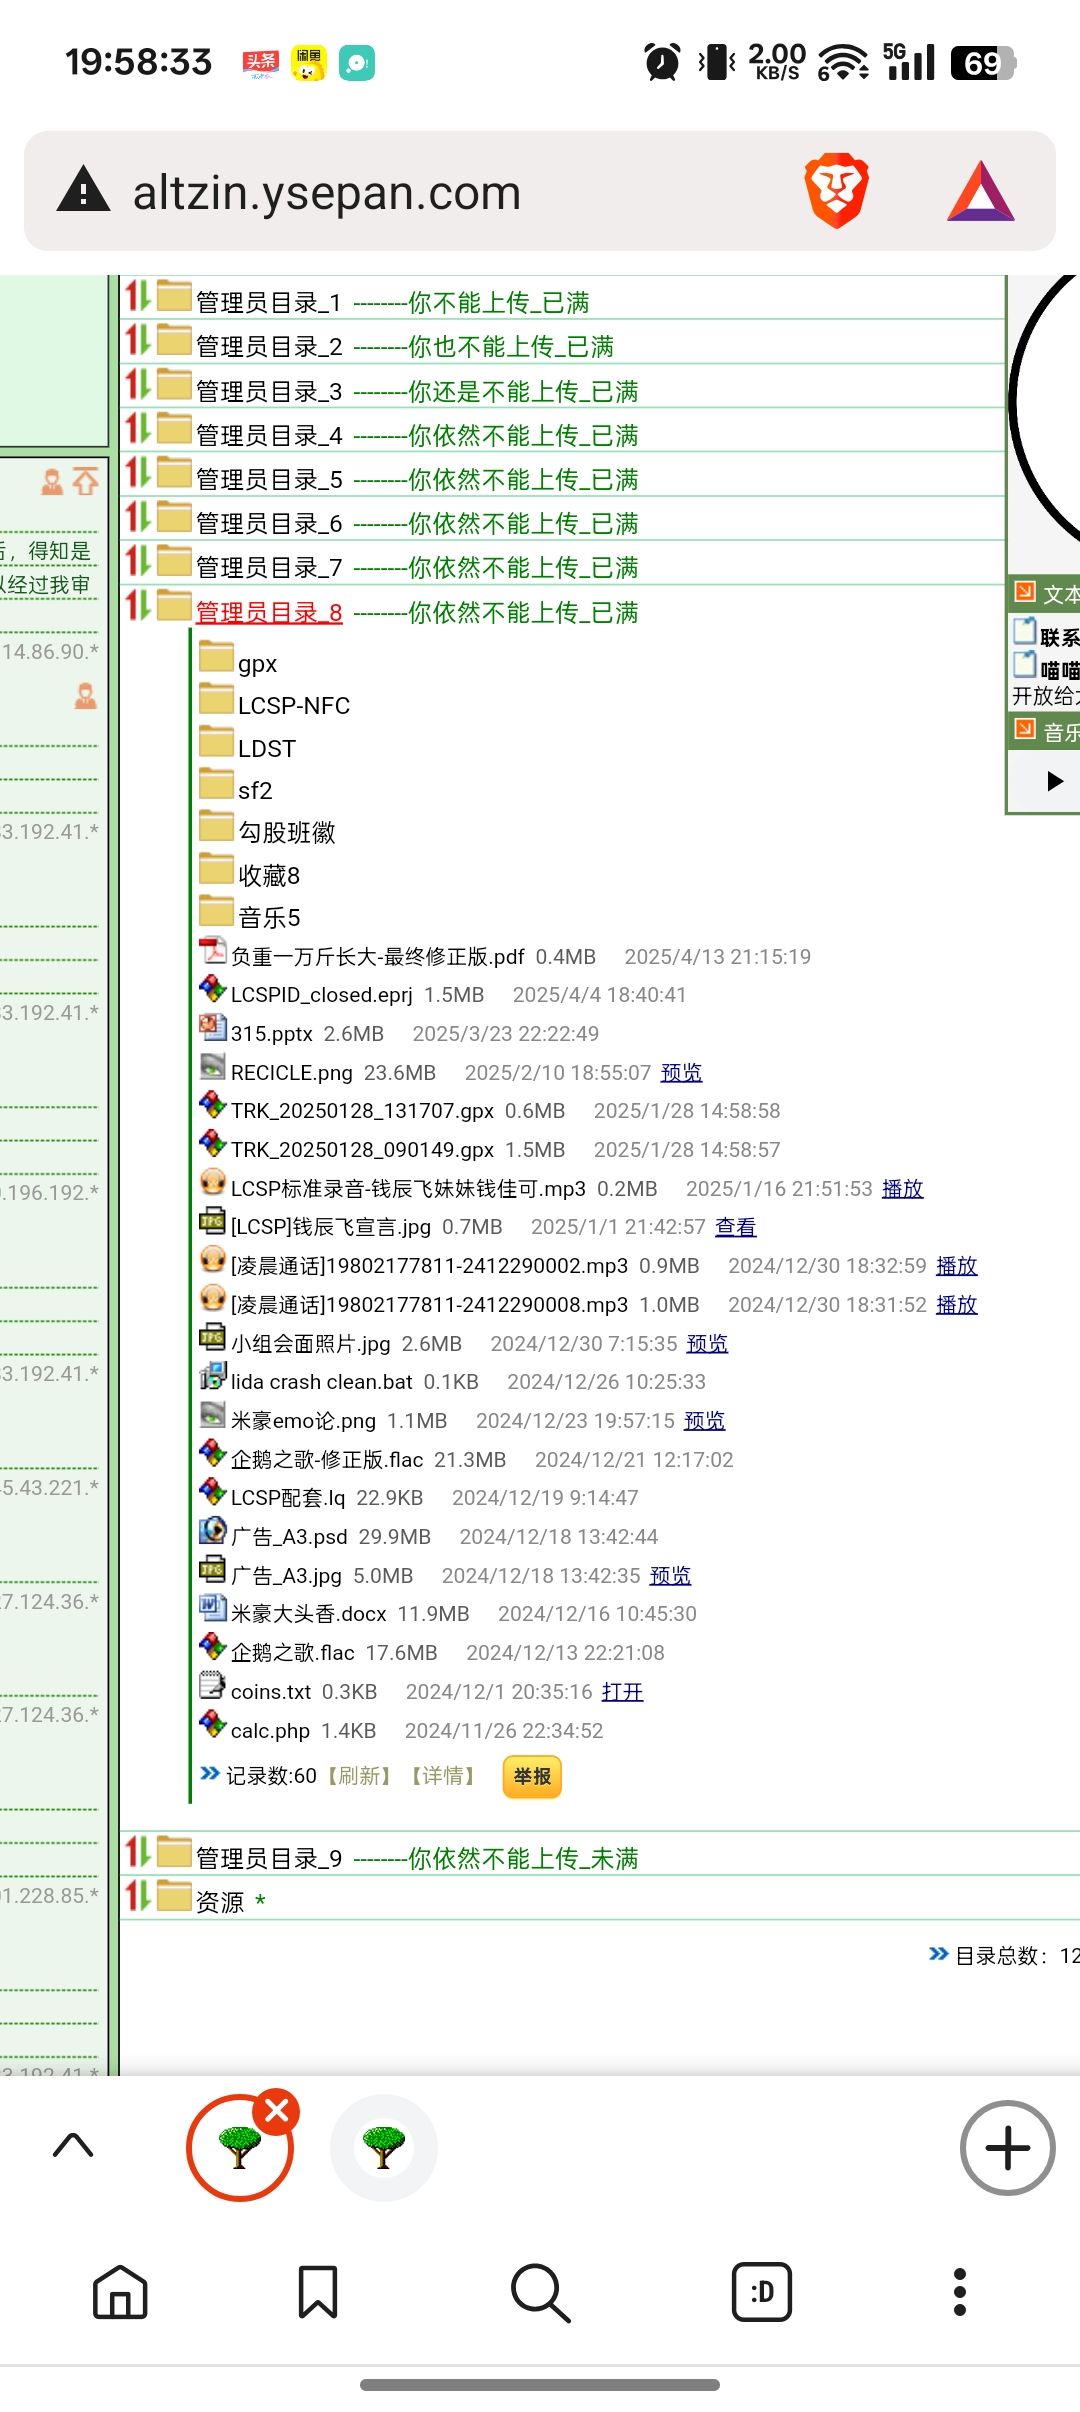Go to the browser home page

click(x=120, y=2291)
